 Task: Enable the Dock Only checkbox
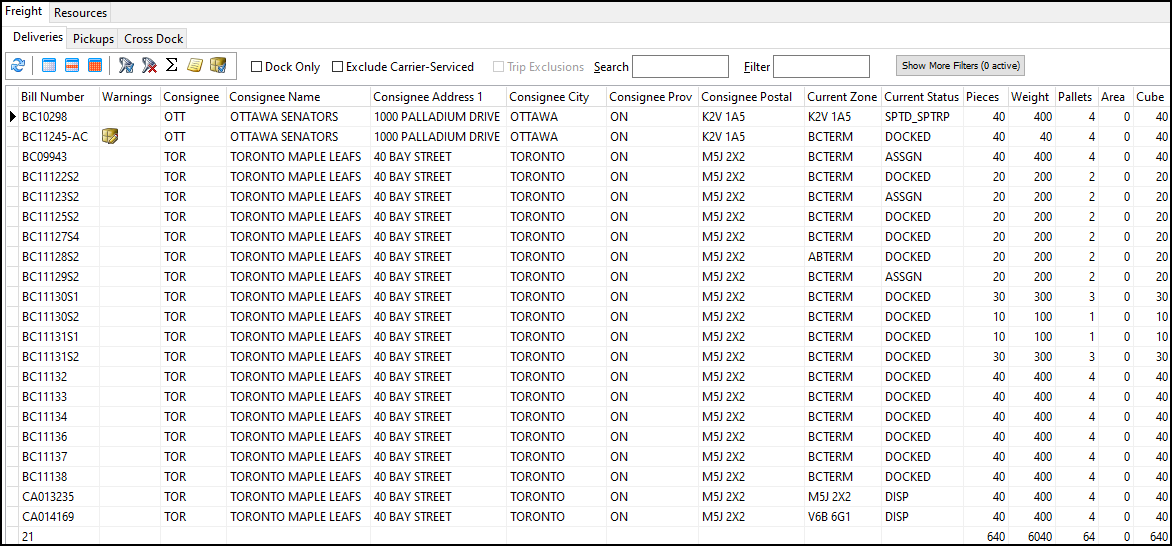tap(257, 67)
